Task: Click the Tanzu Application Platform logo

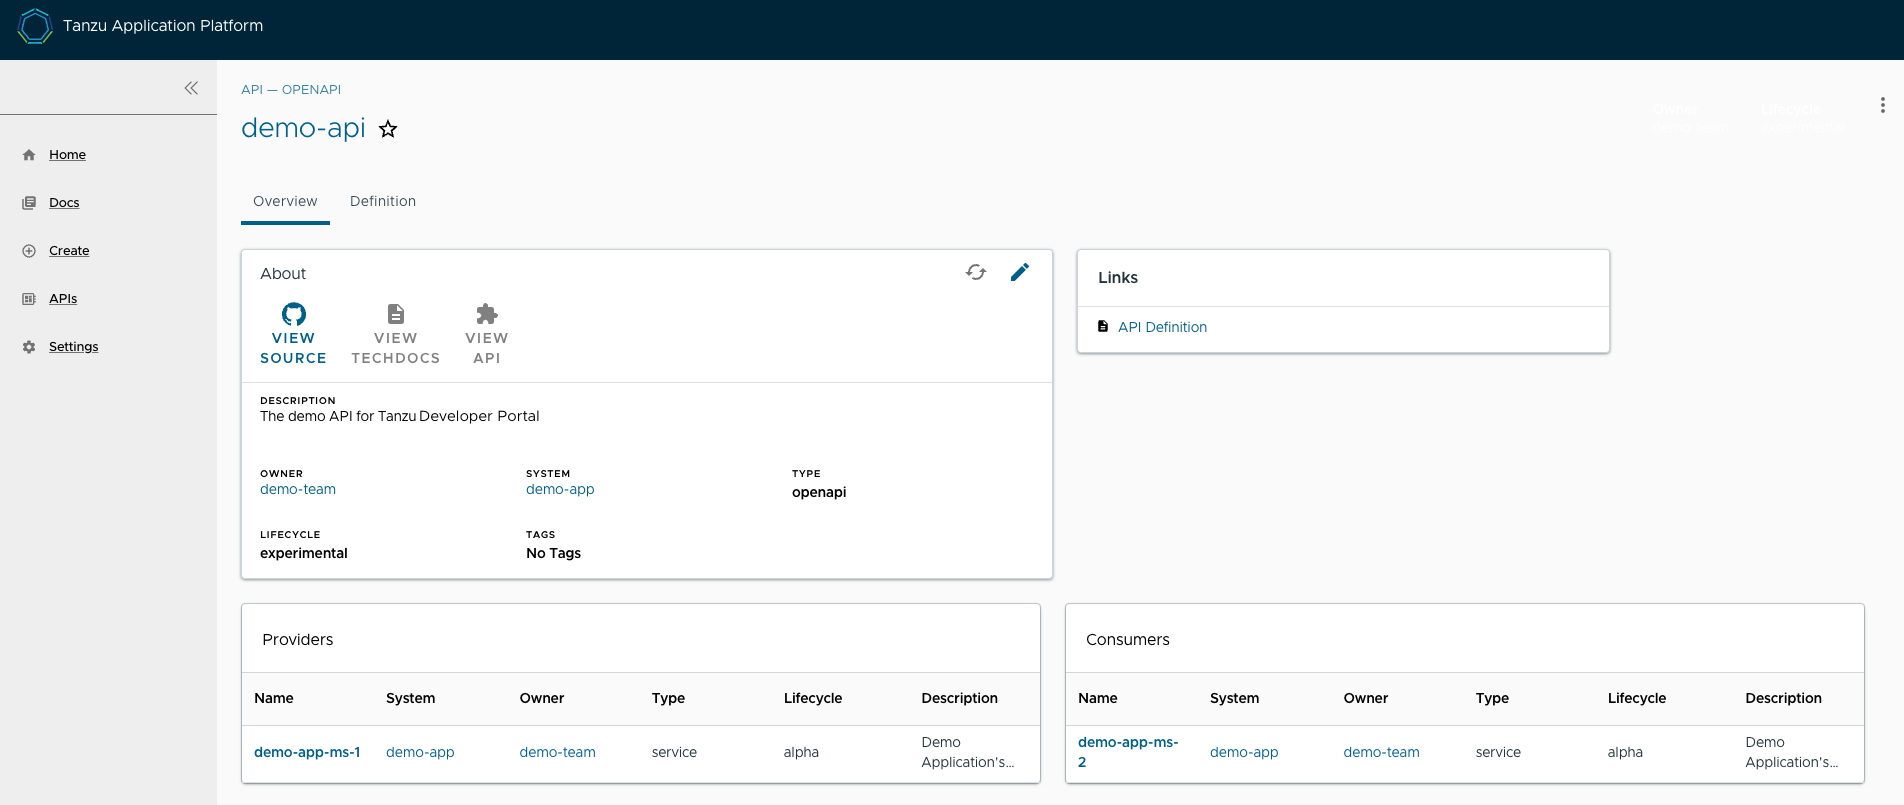Action: point(35,26)
